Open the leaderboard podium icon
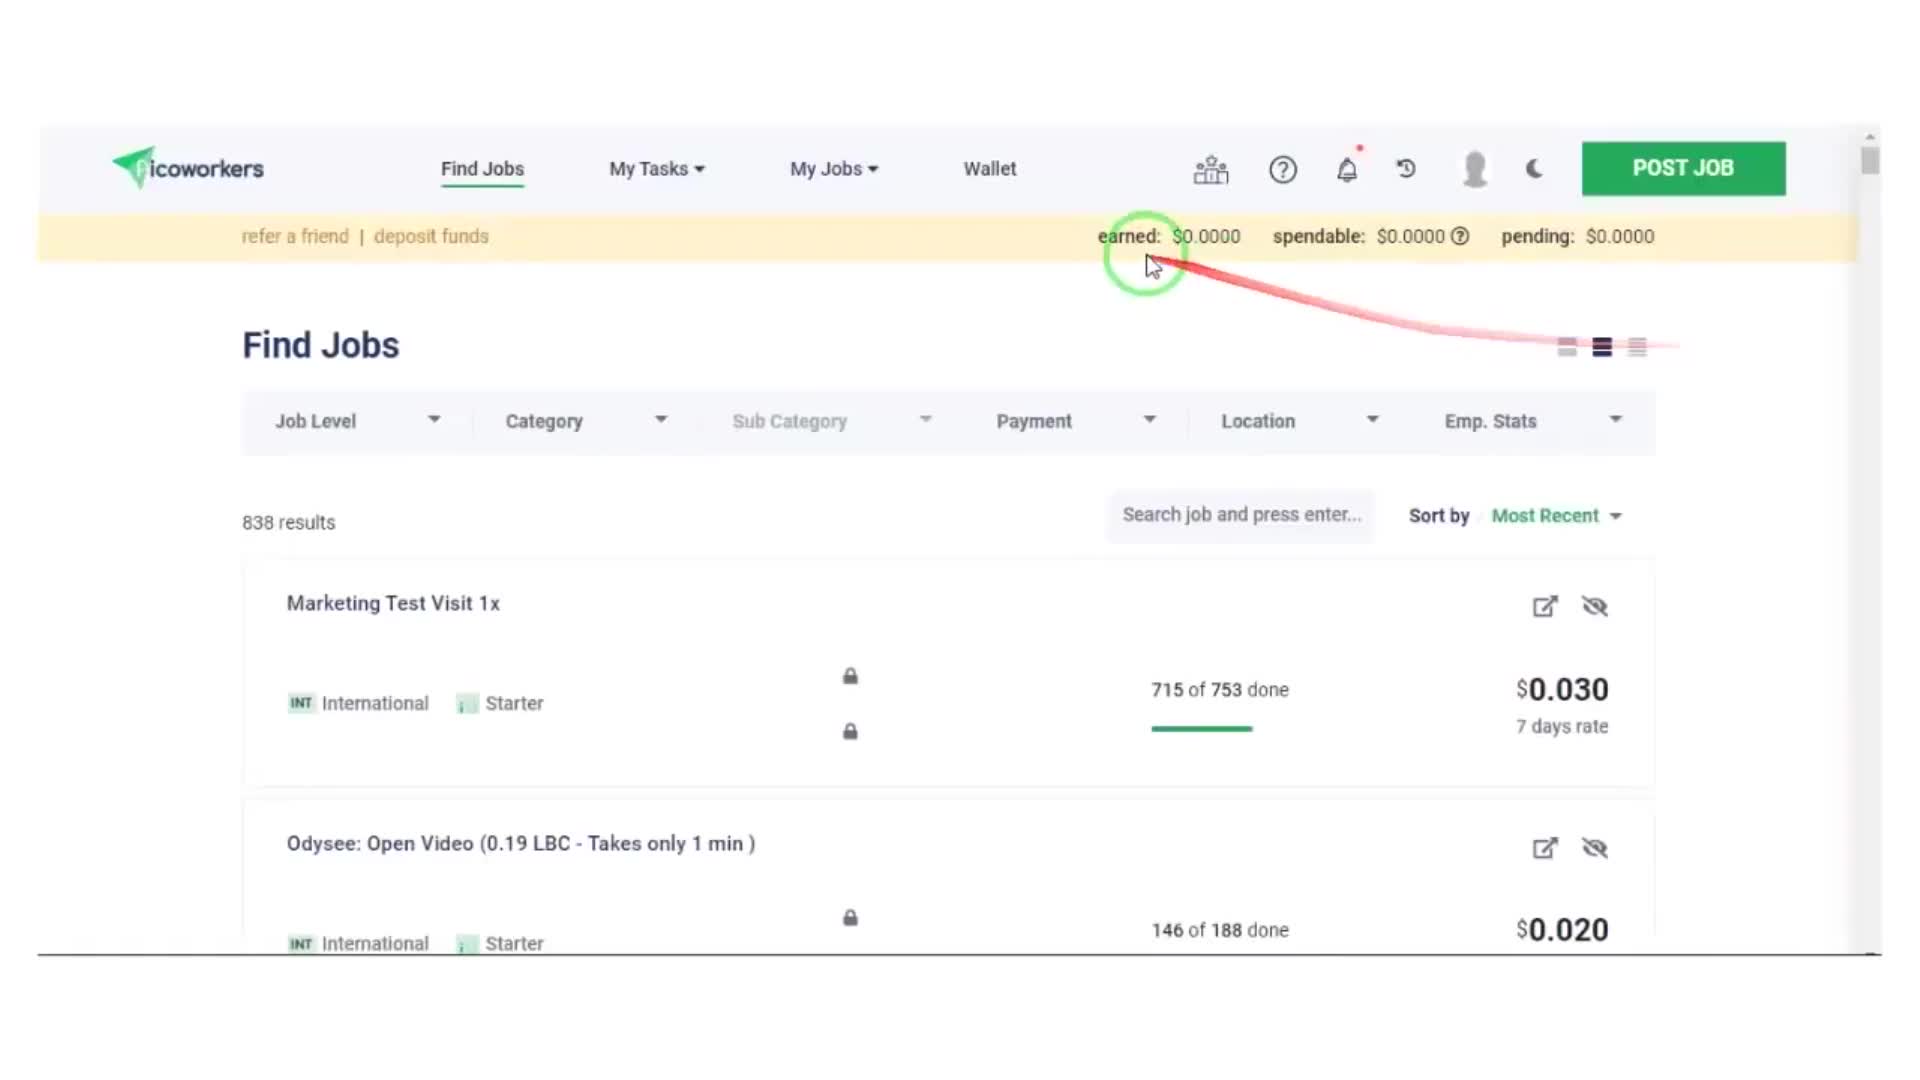This screenshot has width=1920, height=1080. click(x=1210, y=170)
